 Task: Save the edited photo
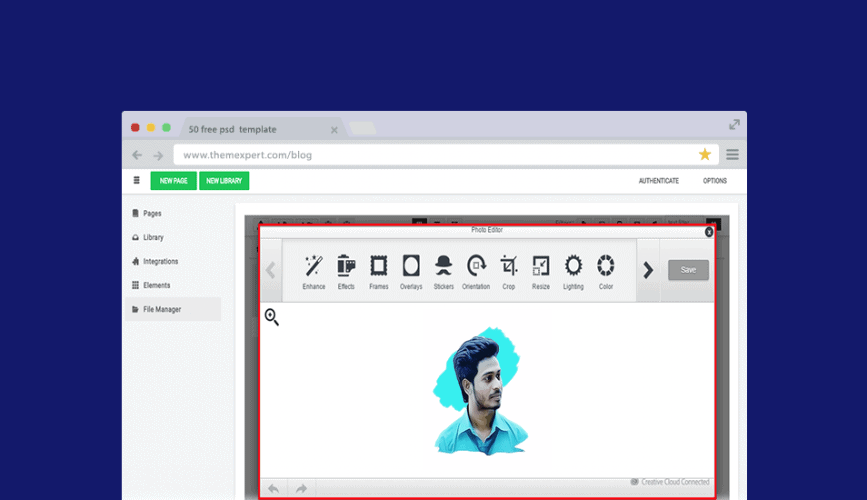pos(688,270)
